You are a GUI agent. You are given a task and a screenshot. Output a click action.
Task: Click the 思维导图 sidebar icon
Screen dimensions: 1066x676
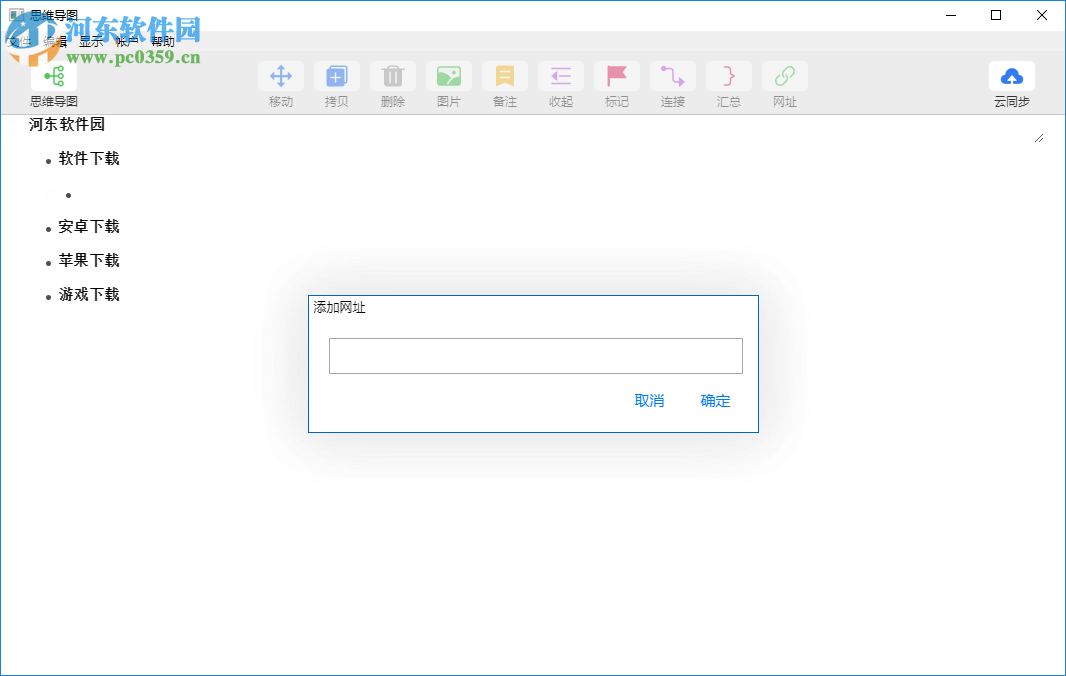click(x=52, y=76)
